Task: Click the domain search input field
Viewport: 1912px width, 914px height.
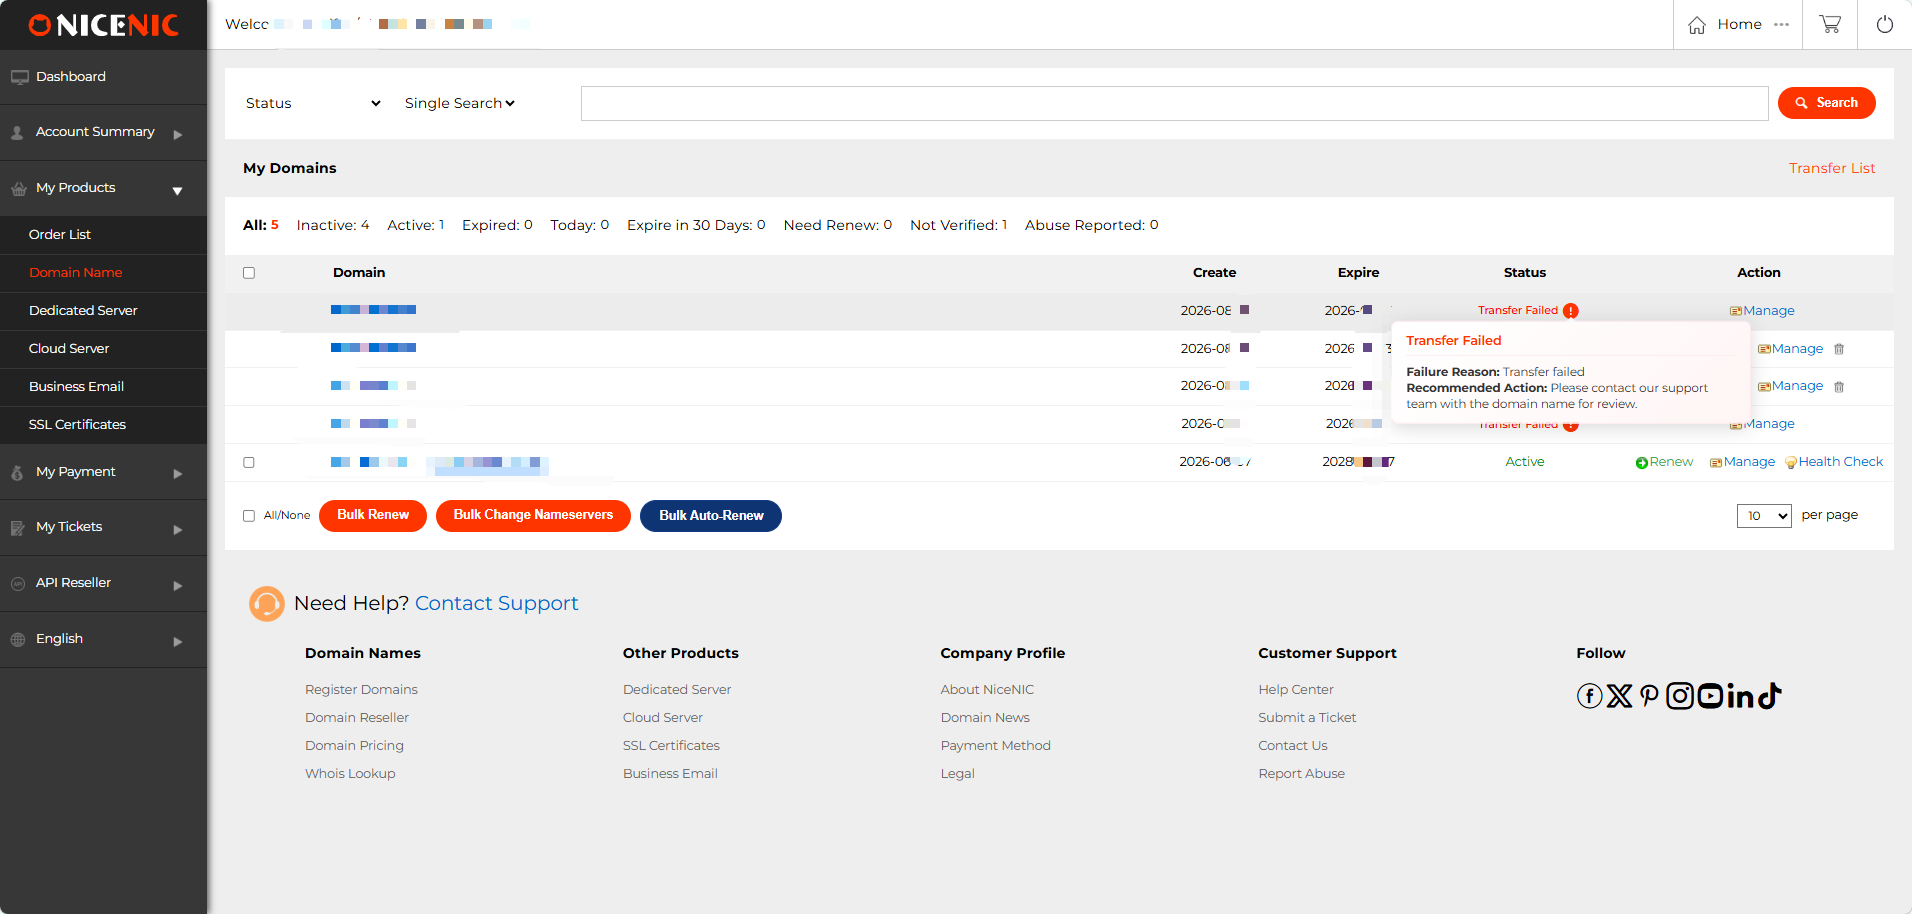Action: 1174,103
